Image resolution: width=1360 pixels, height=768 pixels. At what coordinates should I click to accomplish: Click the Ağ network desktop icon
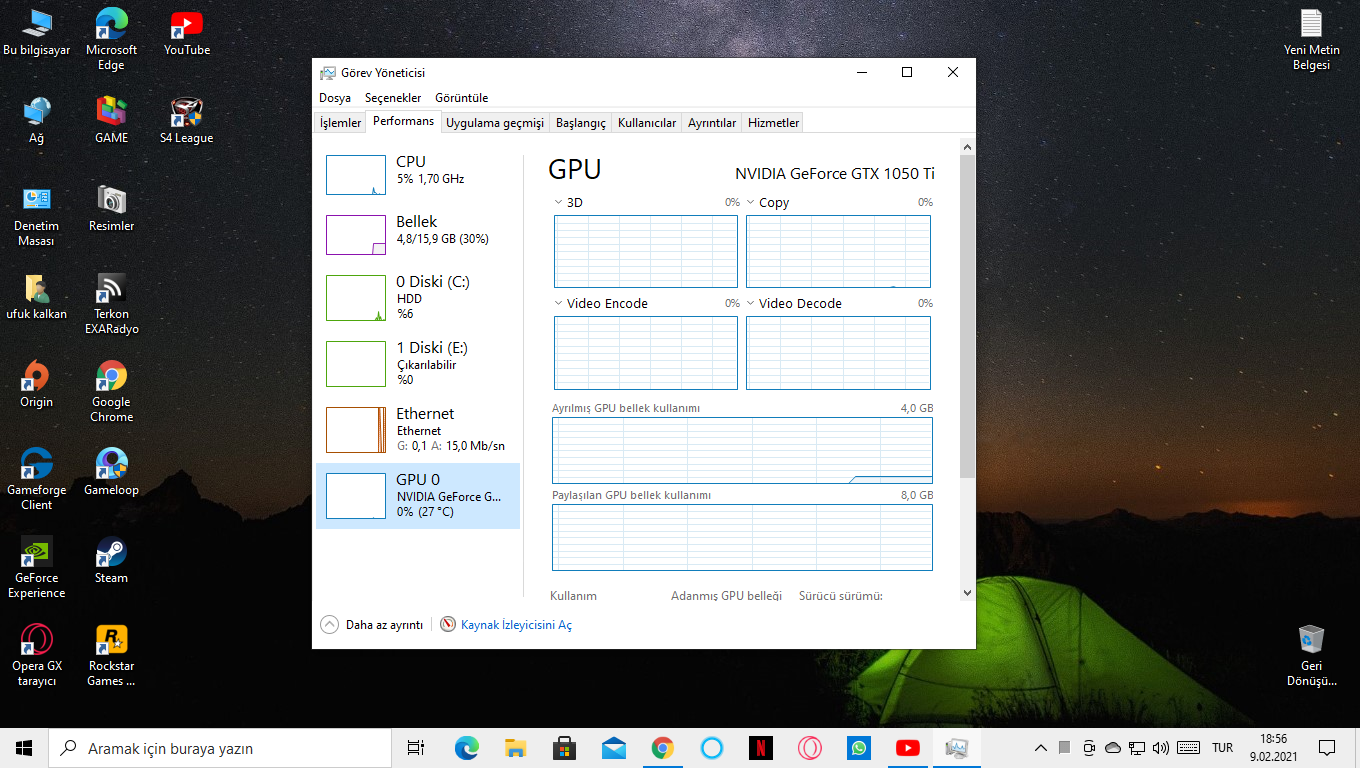[37, 121]
